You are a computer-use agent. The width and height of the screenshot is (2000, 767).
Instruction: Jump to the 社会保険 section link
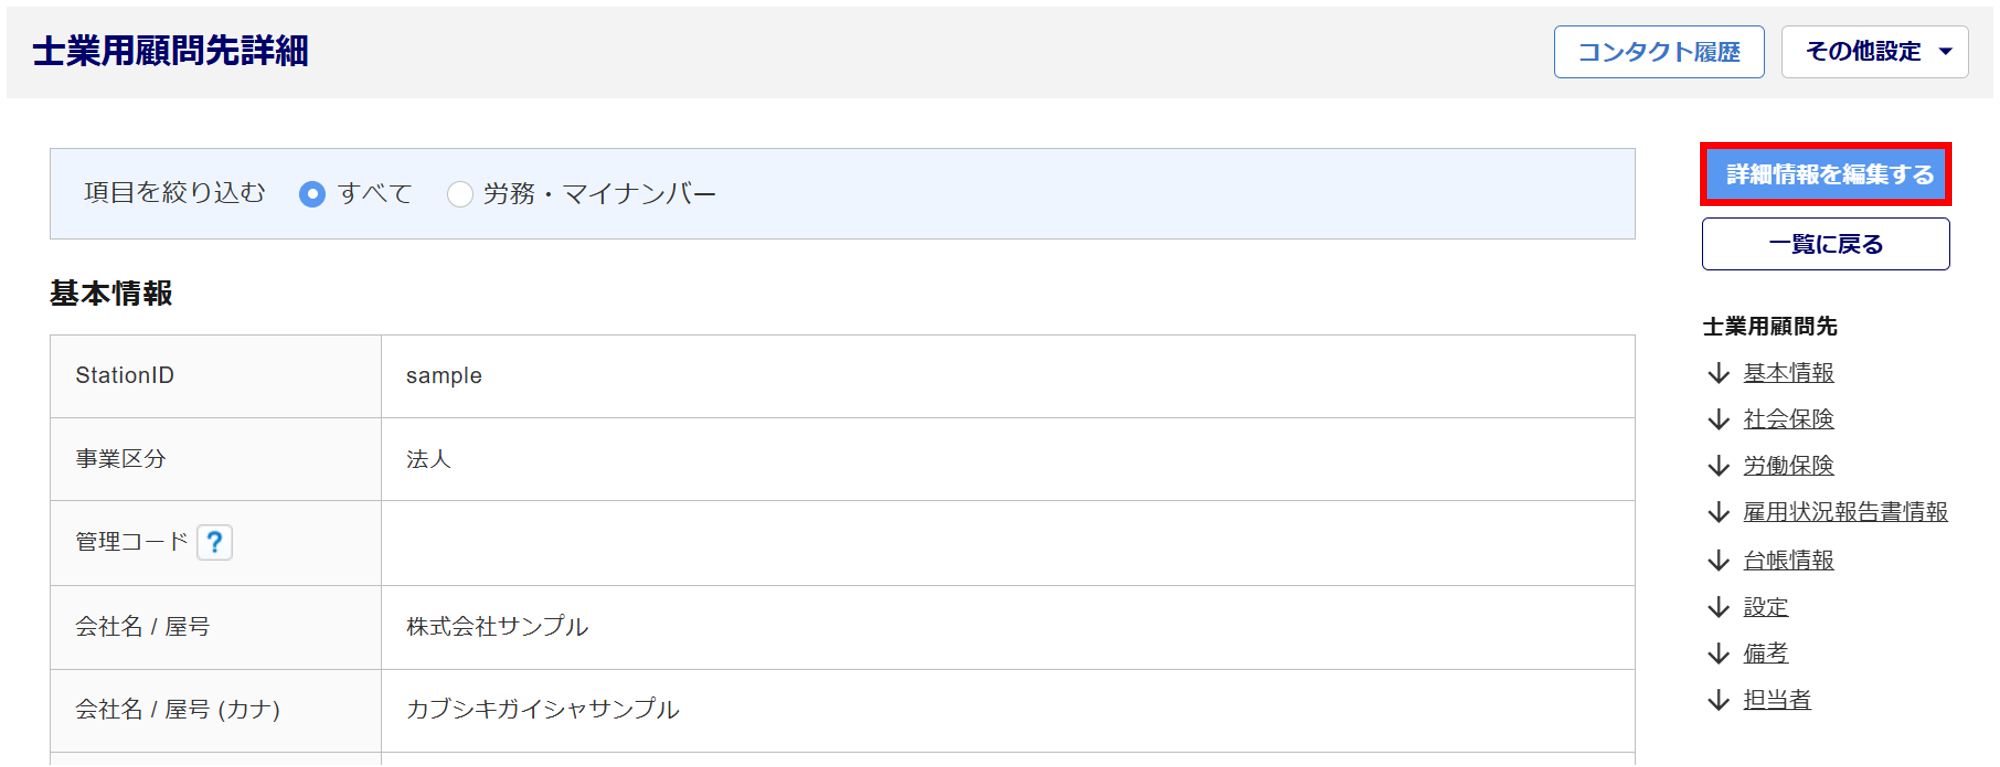(1788, 419)
